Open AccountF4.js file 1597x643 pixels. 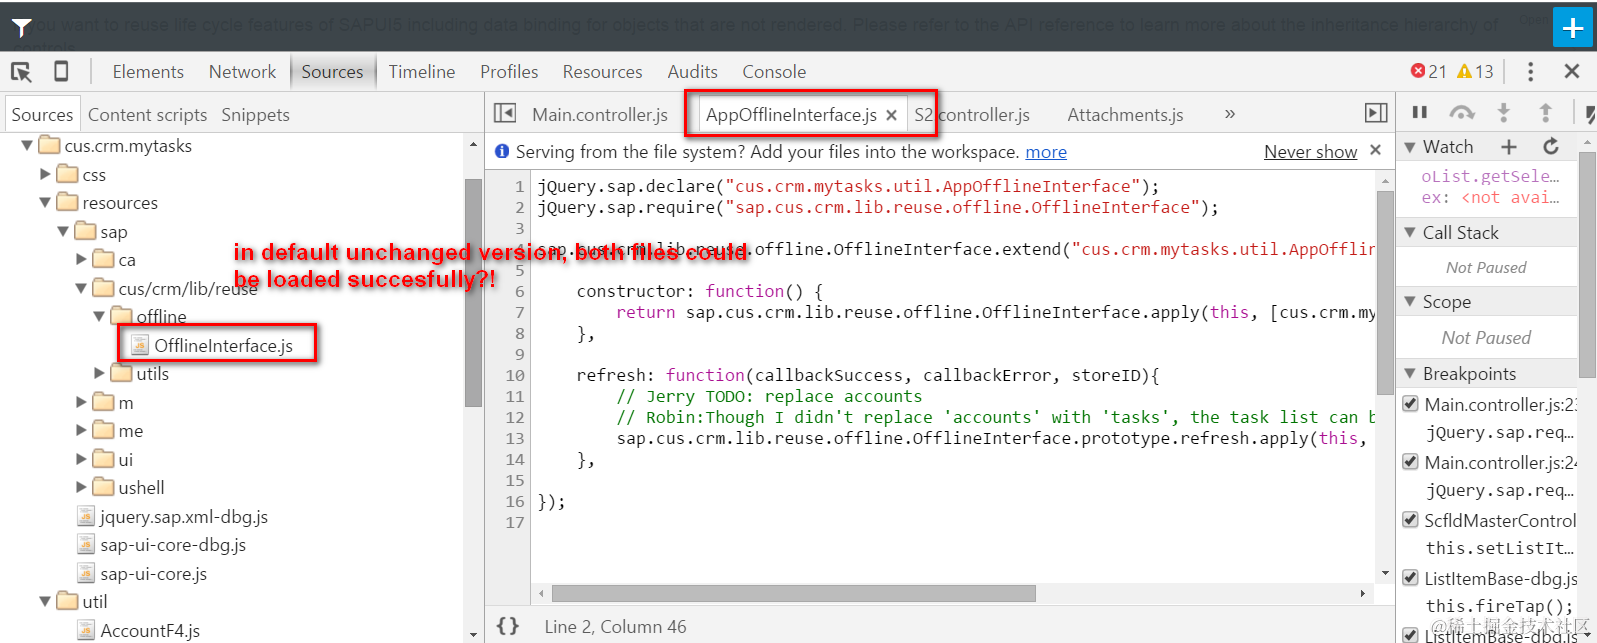[149, 631]
